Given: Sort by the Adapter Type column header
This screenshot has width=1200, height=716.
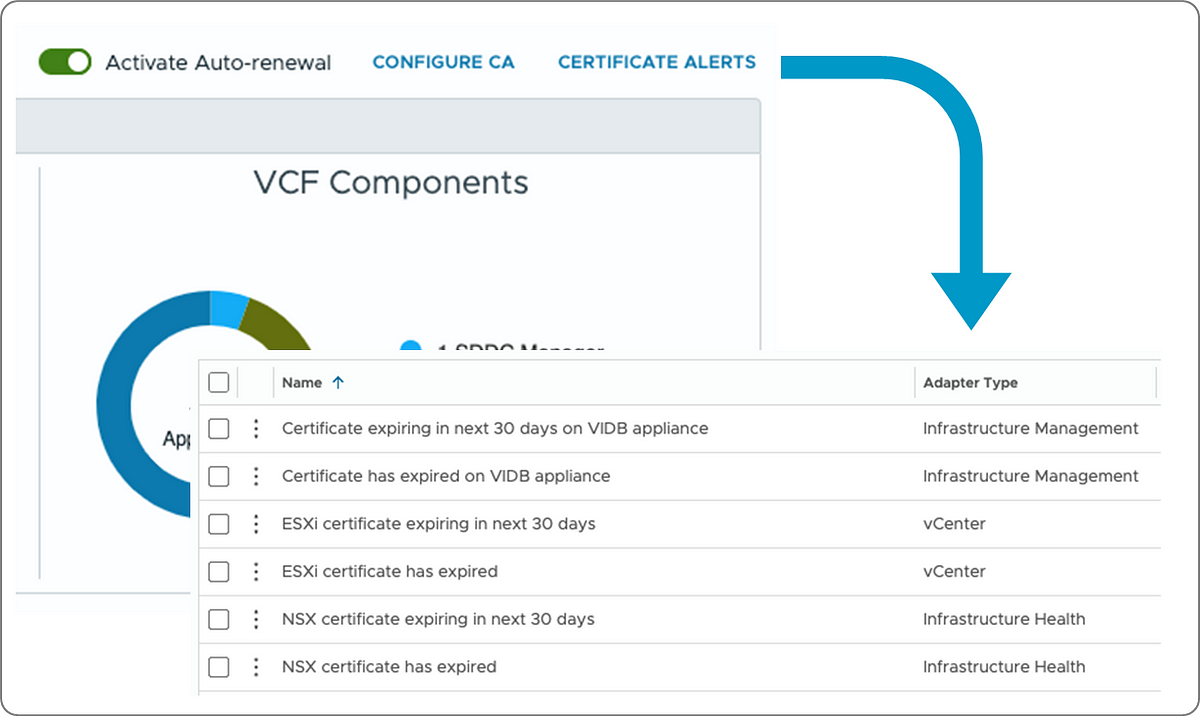Looking at the screenshot, I should [x=970, y=382].
